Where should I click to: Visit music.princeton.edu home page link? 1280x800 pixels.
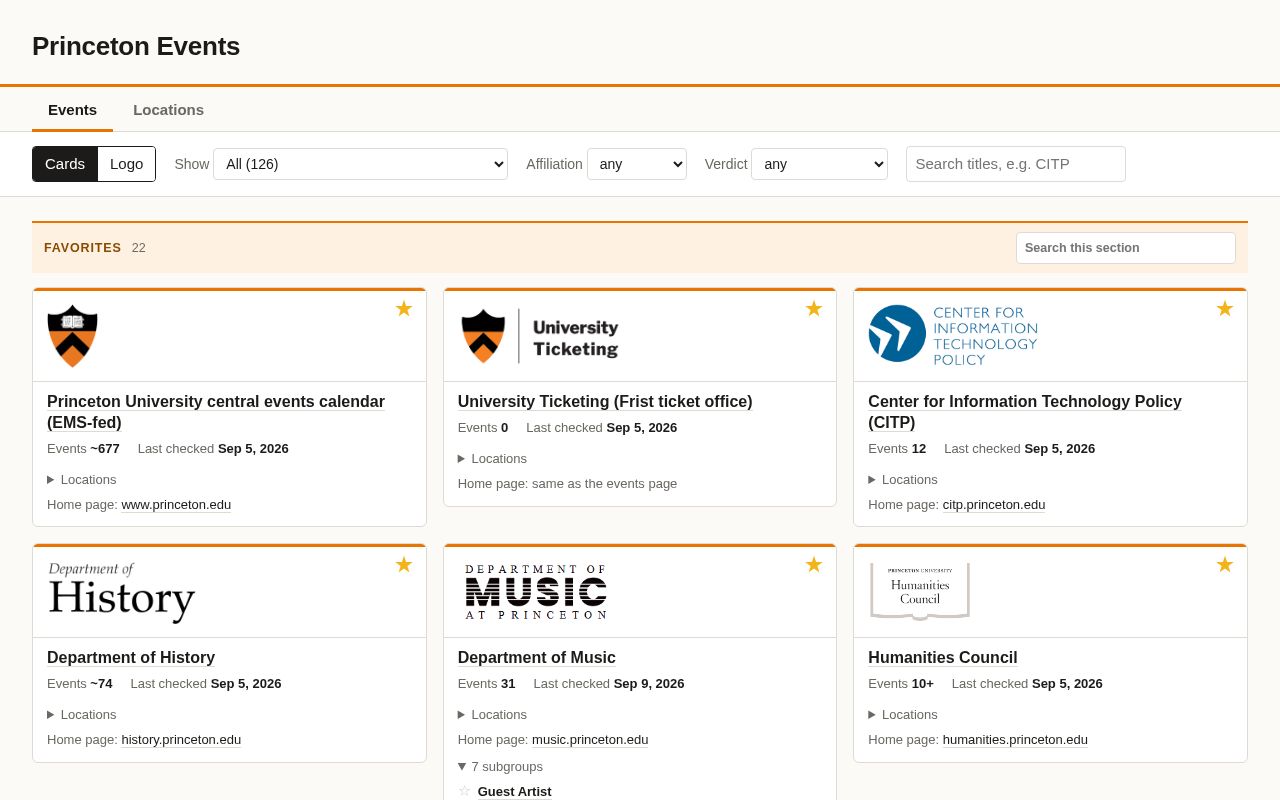[590, 740]
